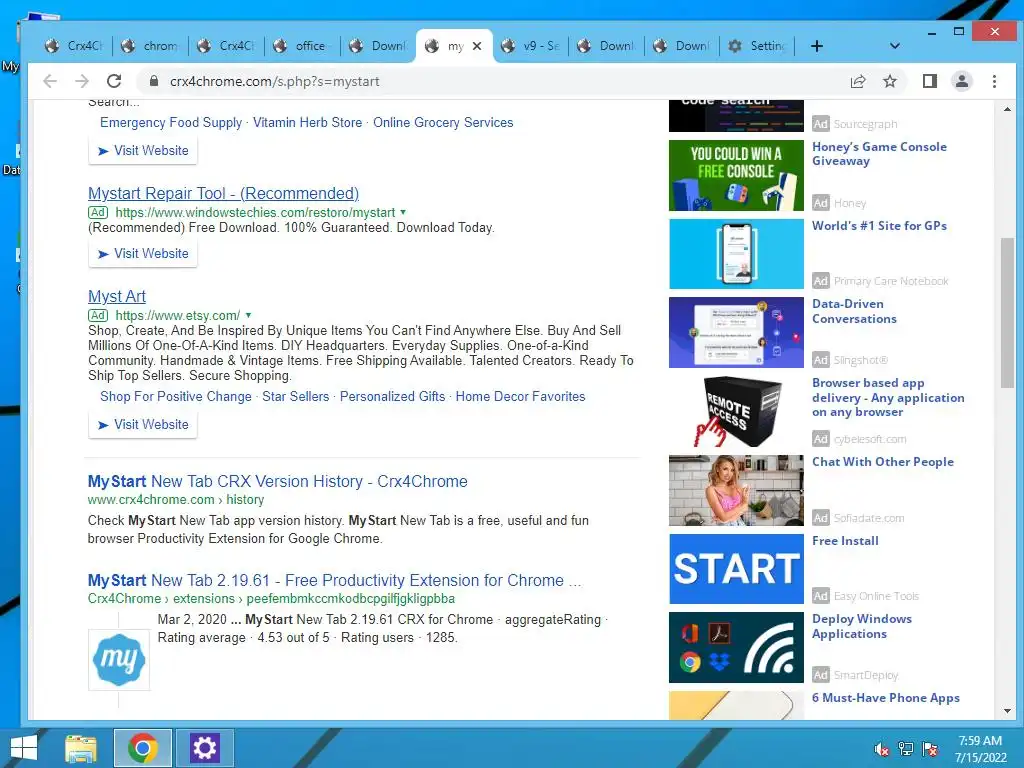Click the phone mockup ad image
The image size is (1024, 768).
(736, 253)
